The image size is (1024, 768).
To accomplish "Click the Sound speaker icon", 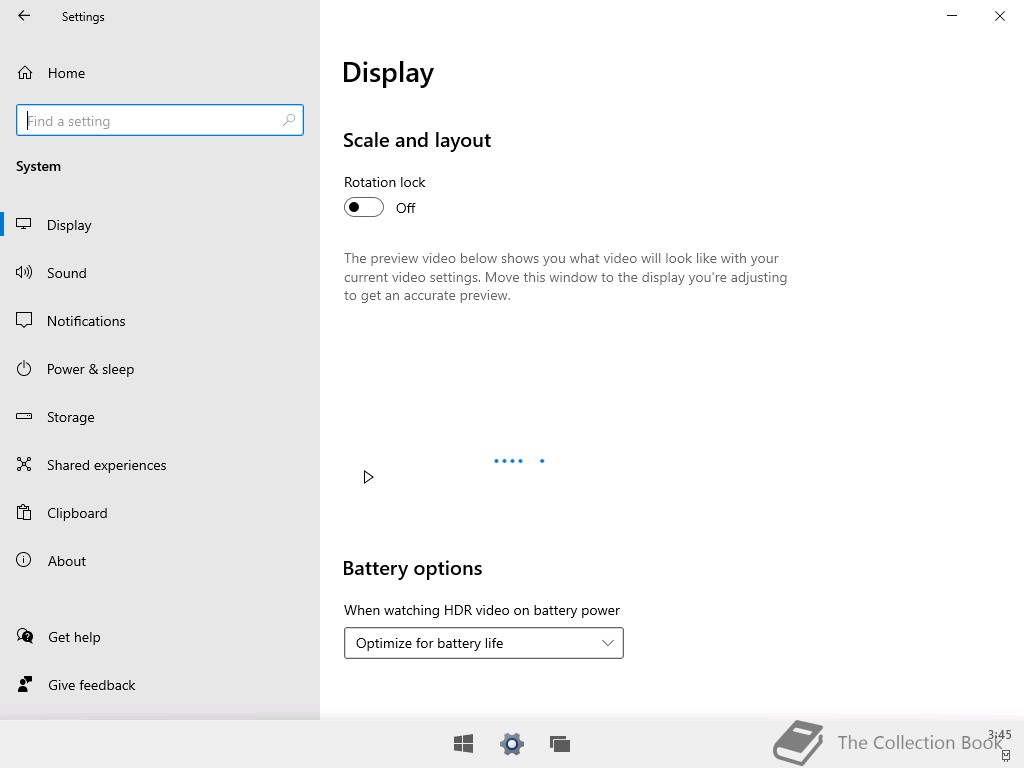I will click(x=24, y=272).
